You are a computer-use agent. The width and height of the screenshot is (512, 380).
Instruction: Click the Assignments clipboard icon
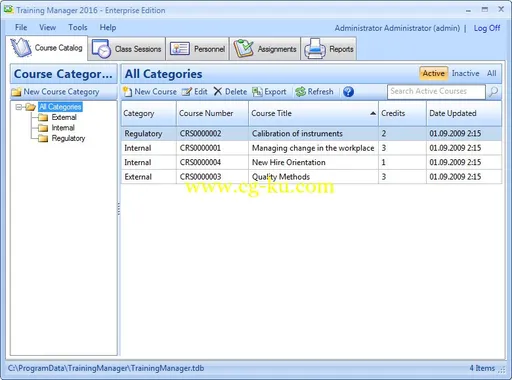coord(243,49)
